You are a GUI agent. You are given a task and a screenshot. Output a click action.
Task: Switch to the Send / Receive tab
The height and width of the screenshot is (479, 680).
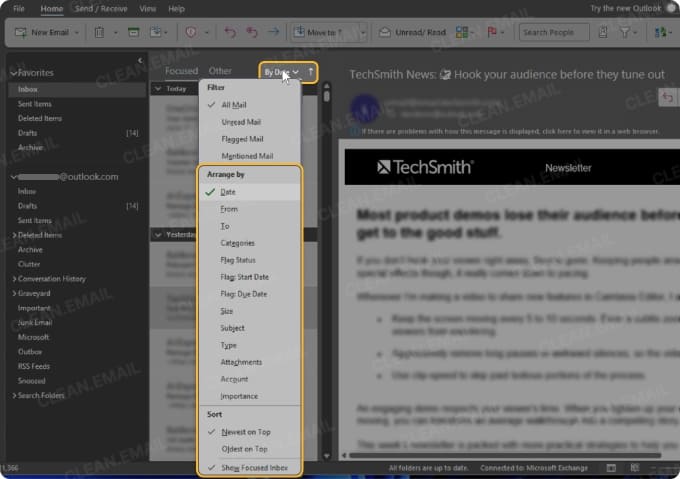[101, 9]
